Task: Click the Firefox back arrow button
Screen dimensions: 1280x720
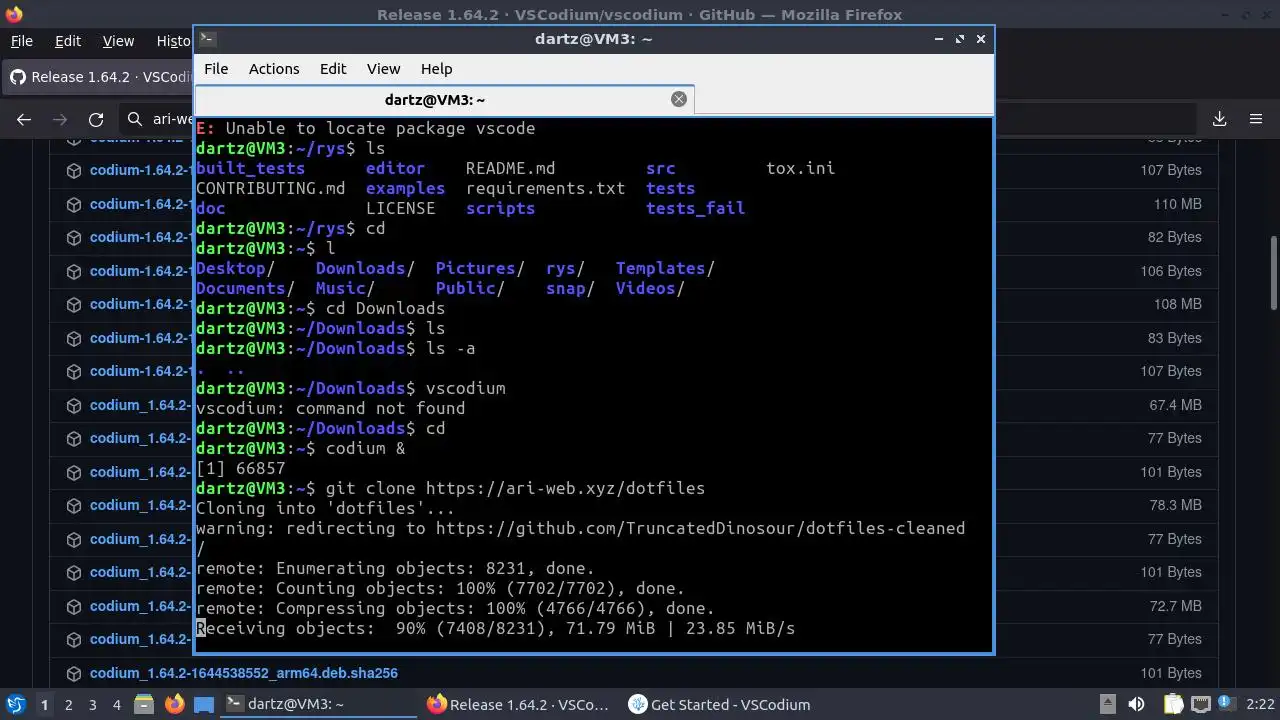Action: click(x=24, y=119)
